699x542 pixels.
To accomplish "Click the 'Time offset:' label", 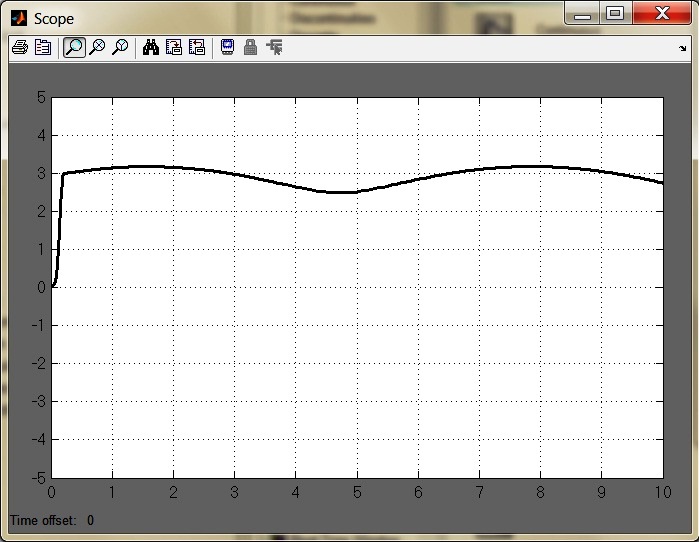I will [43, 520].
